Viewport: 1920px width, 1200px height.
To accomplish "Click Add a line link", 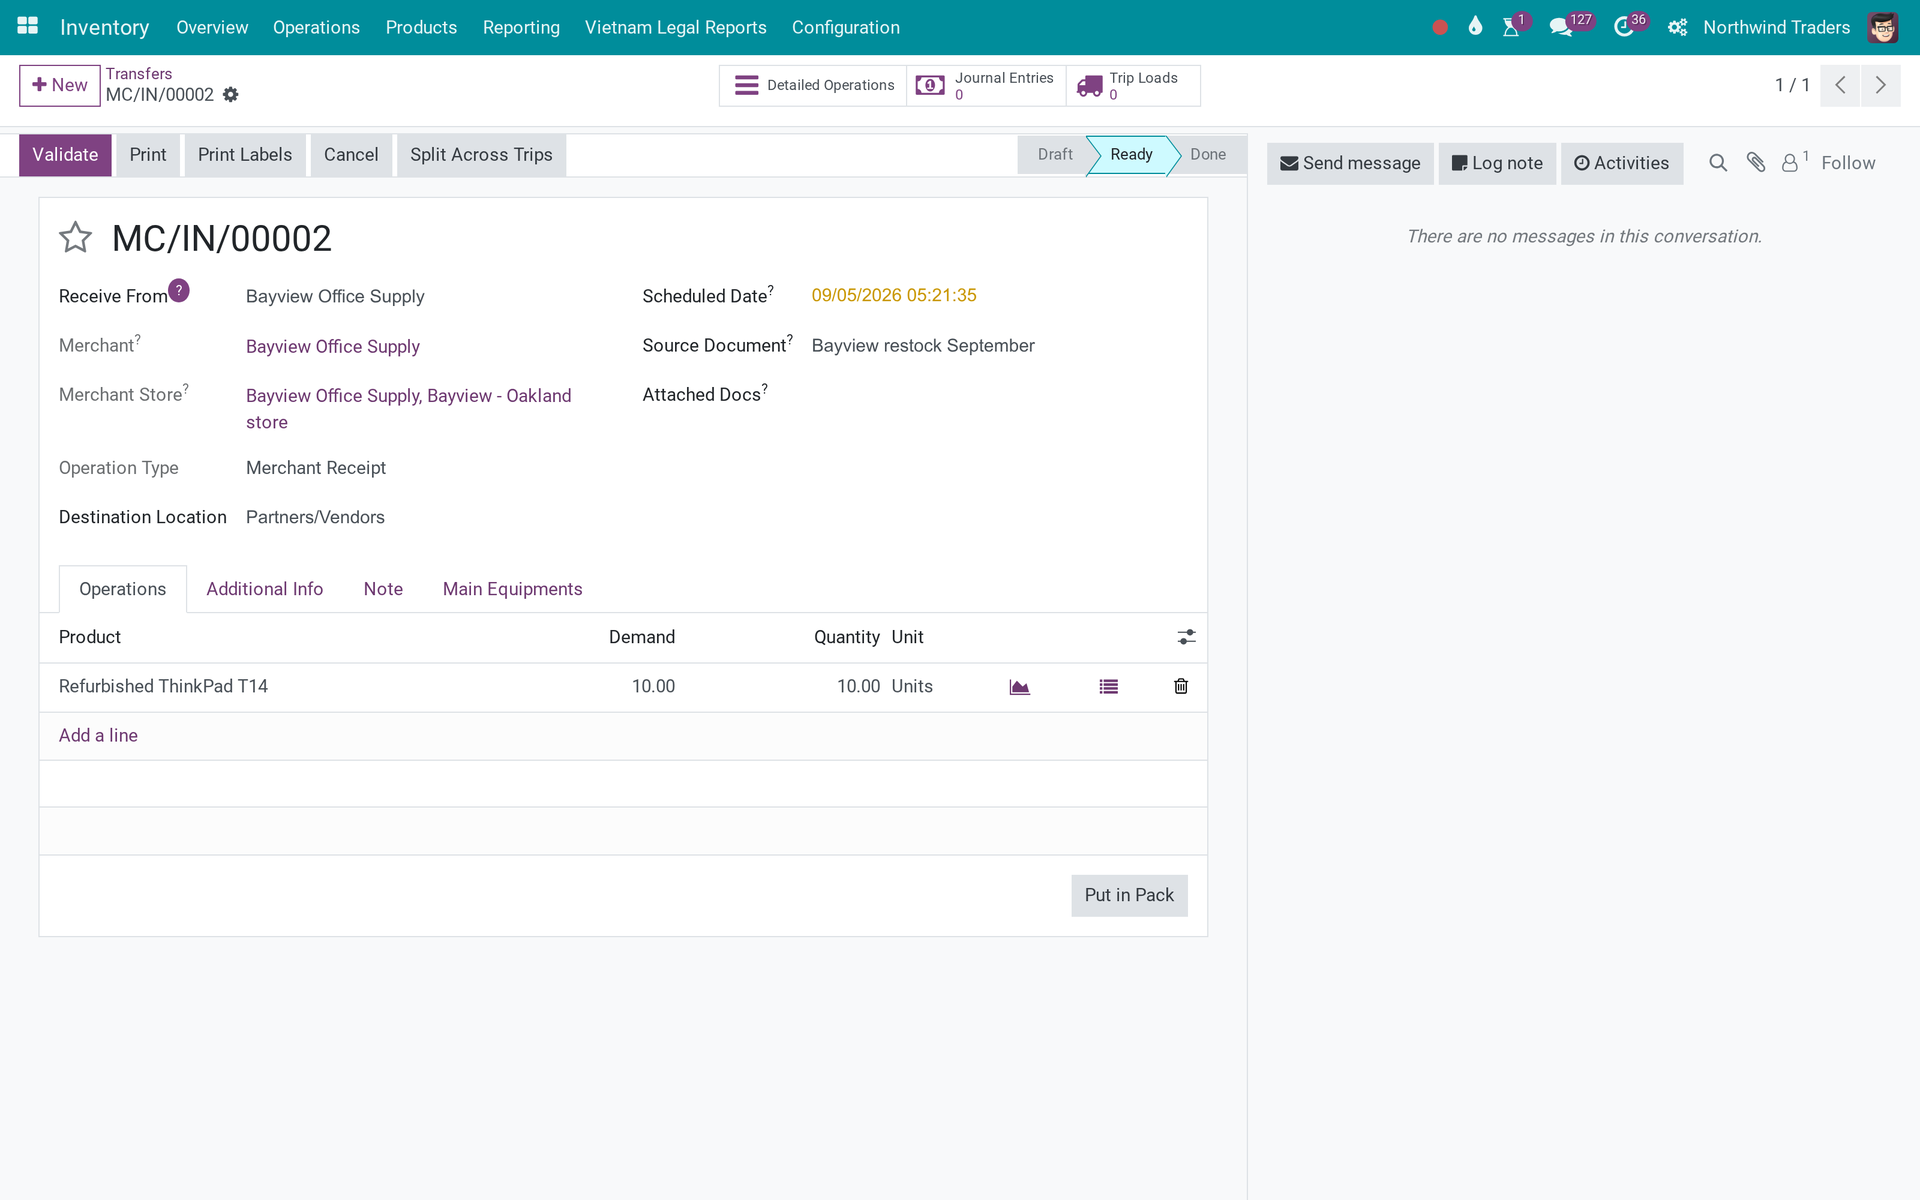I will [x=98, y=735].
